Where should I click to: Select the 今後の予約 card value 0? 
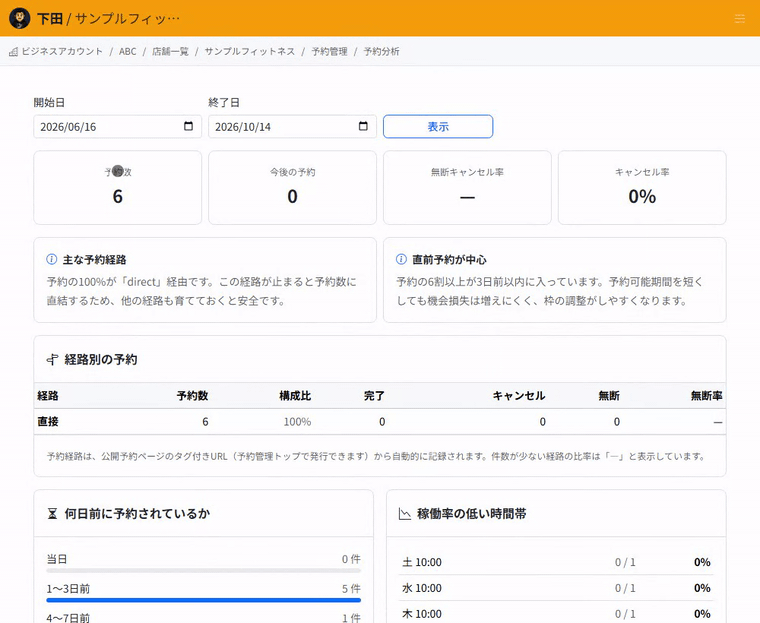[x=292, y=196]
